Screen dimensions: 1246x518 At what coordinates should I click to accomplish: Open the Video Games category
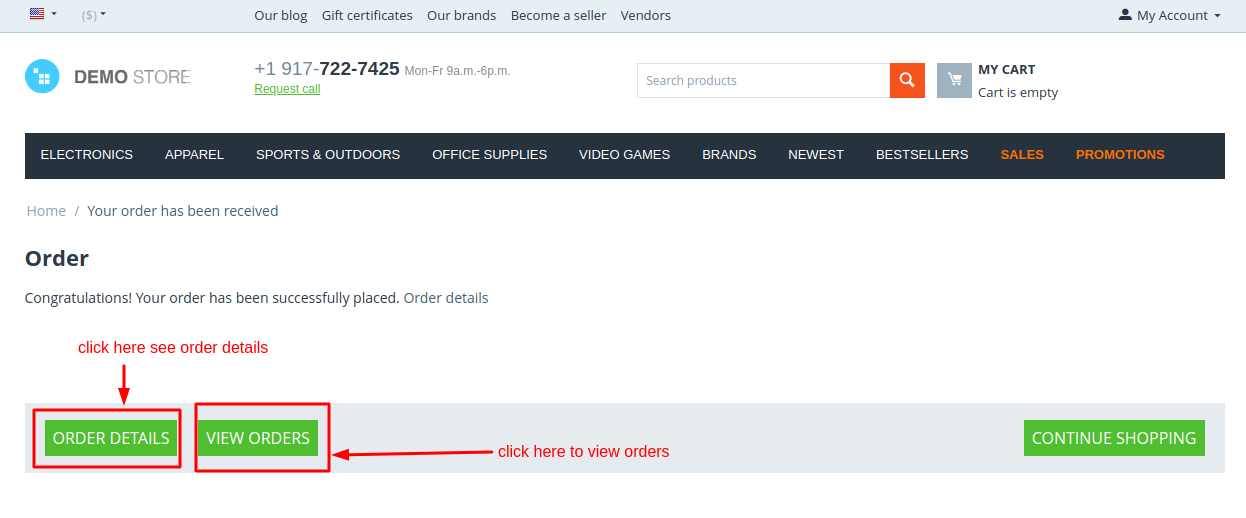tap(624, 155)
